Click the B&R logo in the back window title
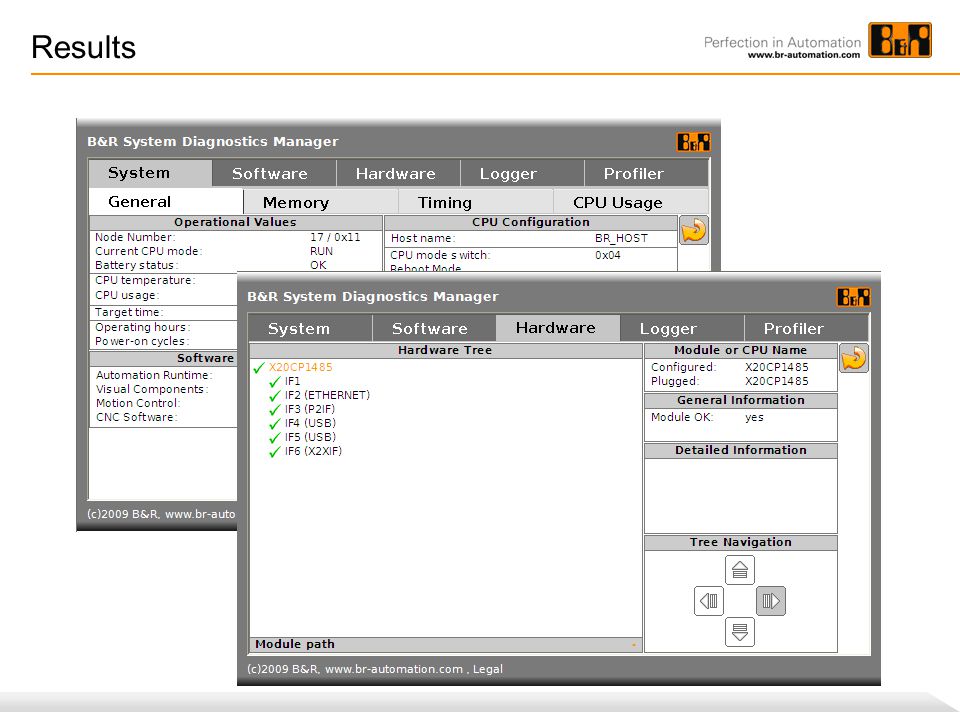Image resolution: width=960 pixels, height=720 pixels. pyautogui.click(x=694, y=143)
